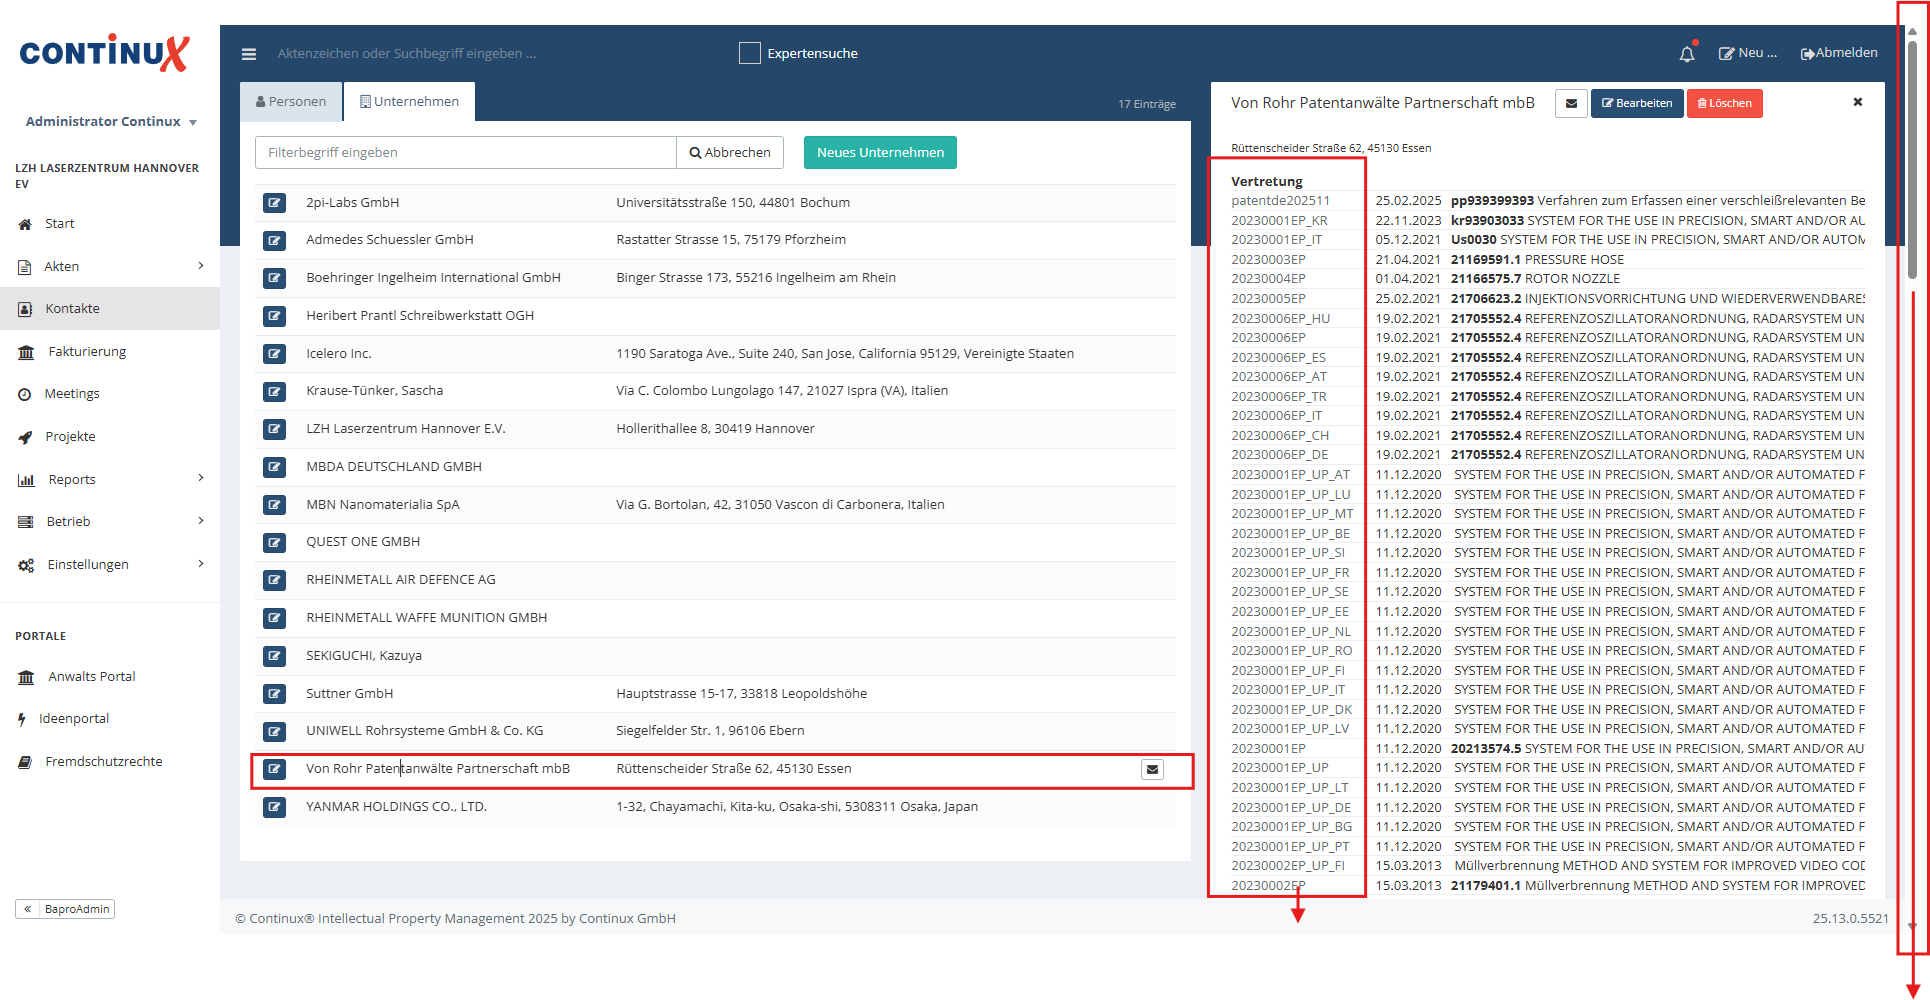Expand the Akten sidebar menu
Screen dimensions: 1930x1000
point(110,267)
